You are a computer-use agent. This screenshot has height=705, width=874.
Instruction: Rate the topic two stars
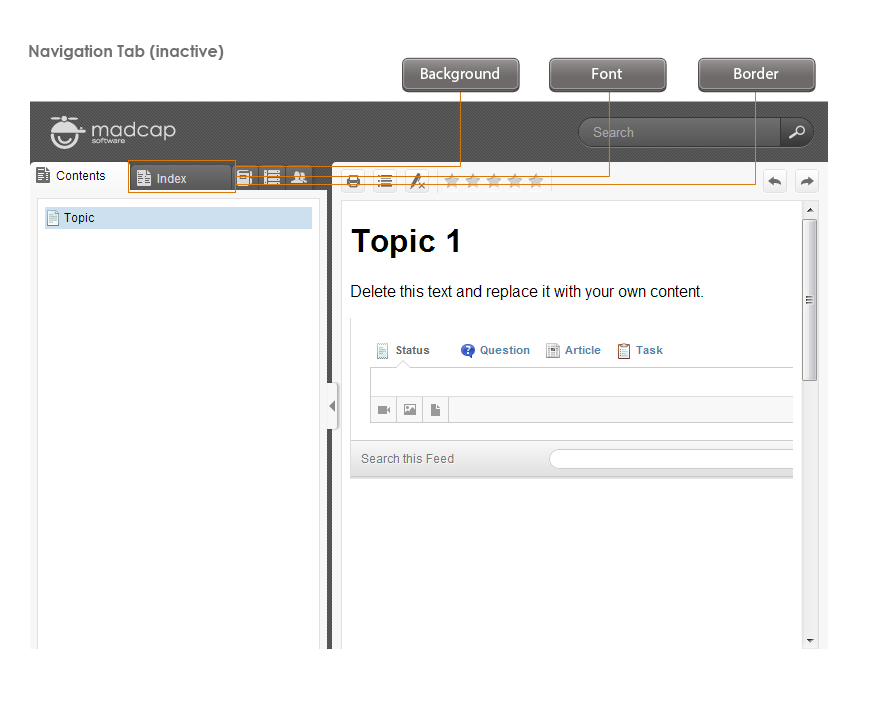(x=473, y=181)
